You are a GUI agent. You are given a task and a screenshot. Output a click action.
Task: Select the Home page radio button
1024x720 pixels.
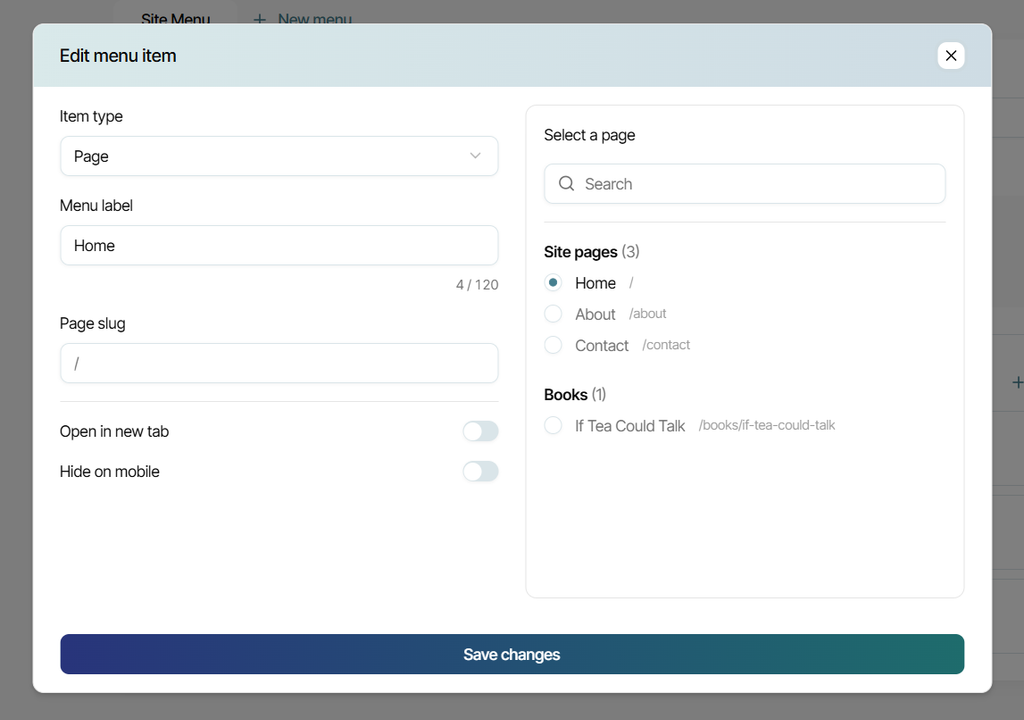coord(553,283)
